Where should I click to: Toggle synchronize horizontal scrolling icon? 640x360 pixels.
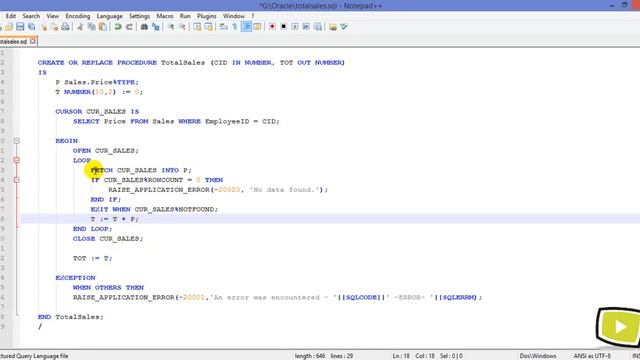click(209, 27)
